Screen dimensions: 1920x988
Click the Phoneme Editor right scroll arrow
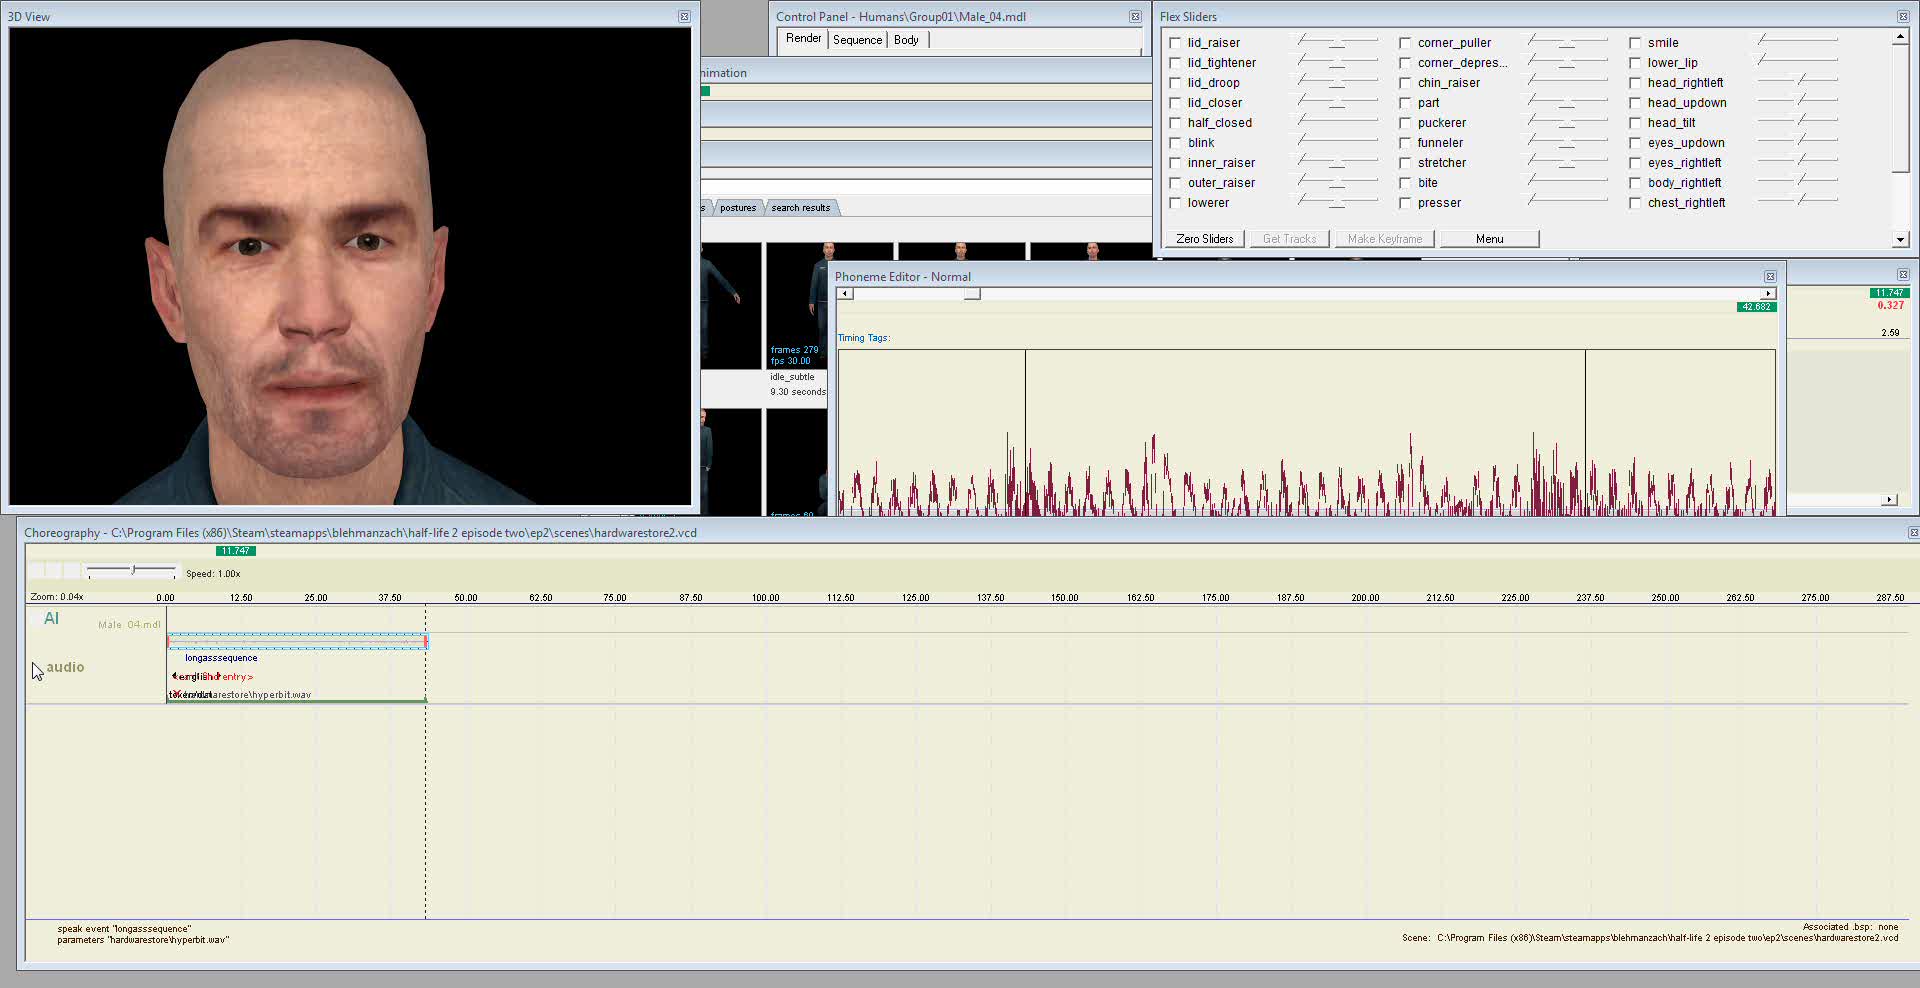coord(1768,293)
